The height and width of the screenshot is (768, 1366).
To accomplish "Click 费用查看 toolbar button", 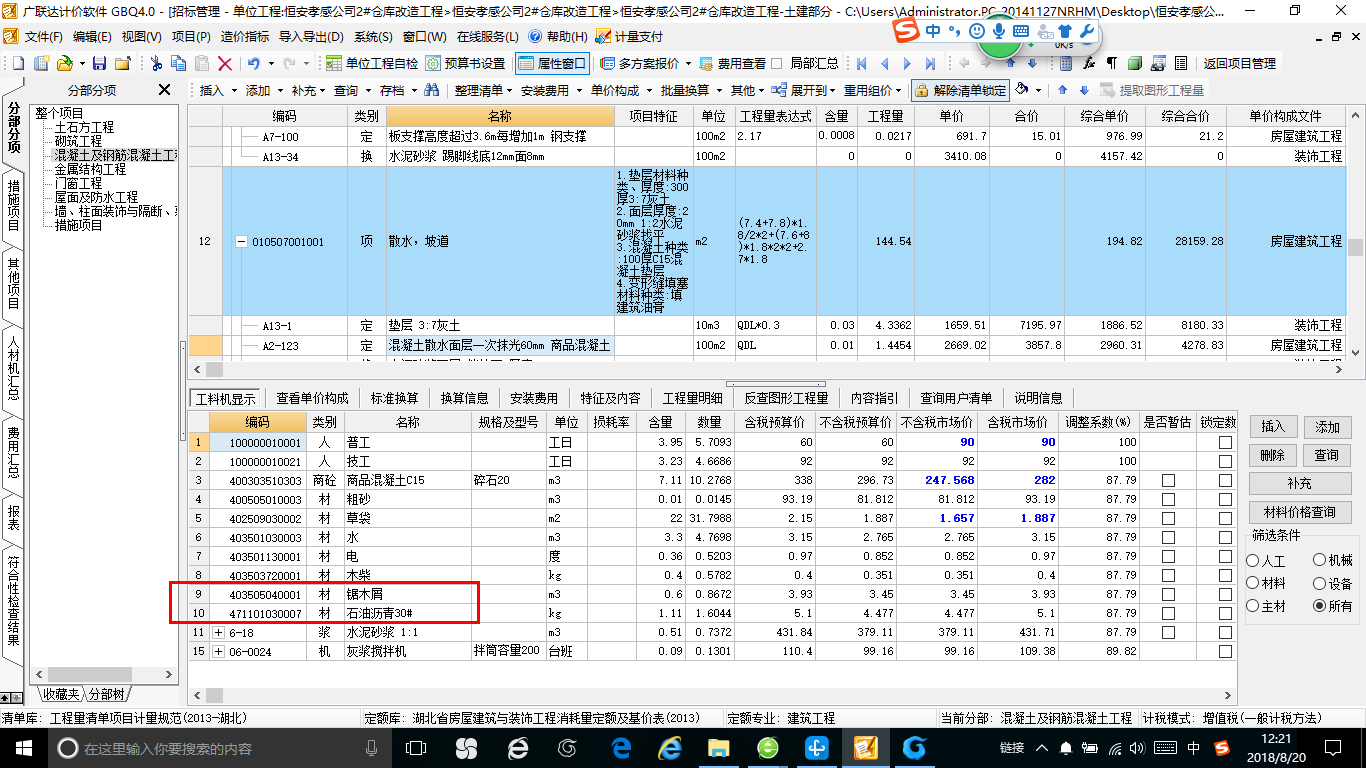I will [732, 63].
